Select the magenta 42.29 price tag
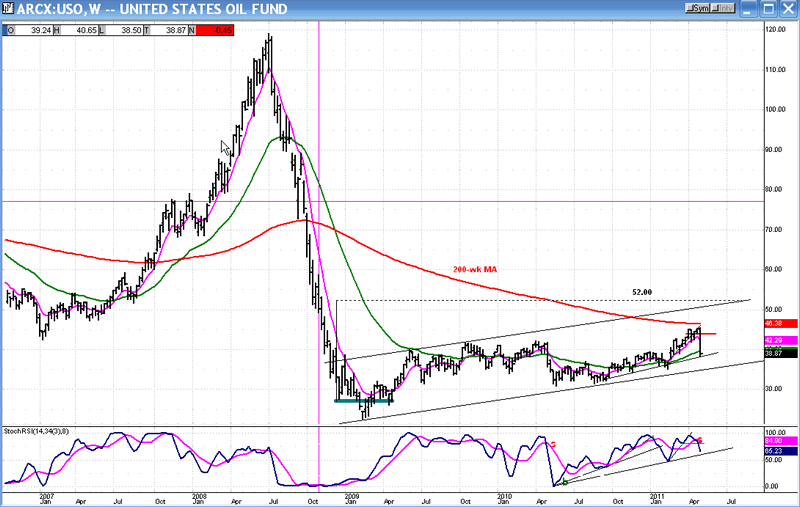This screenshot has width=800, height=507. point(778,341)
